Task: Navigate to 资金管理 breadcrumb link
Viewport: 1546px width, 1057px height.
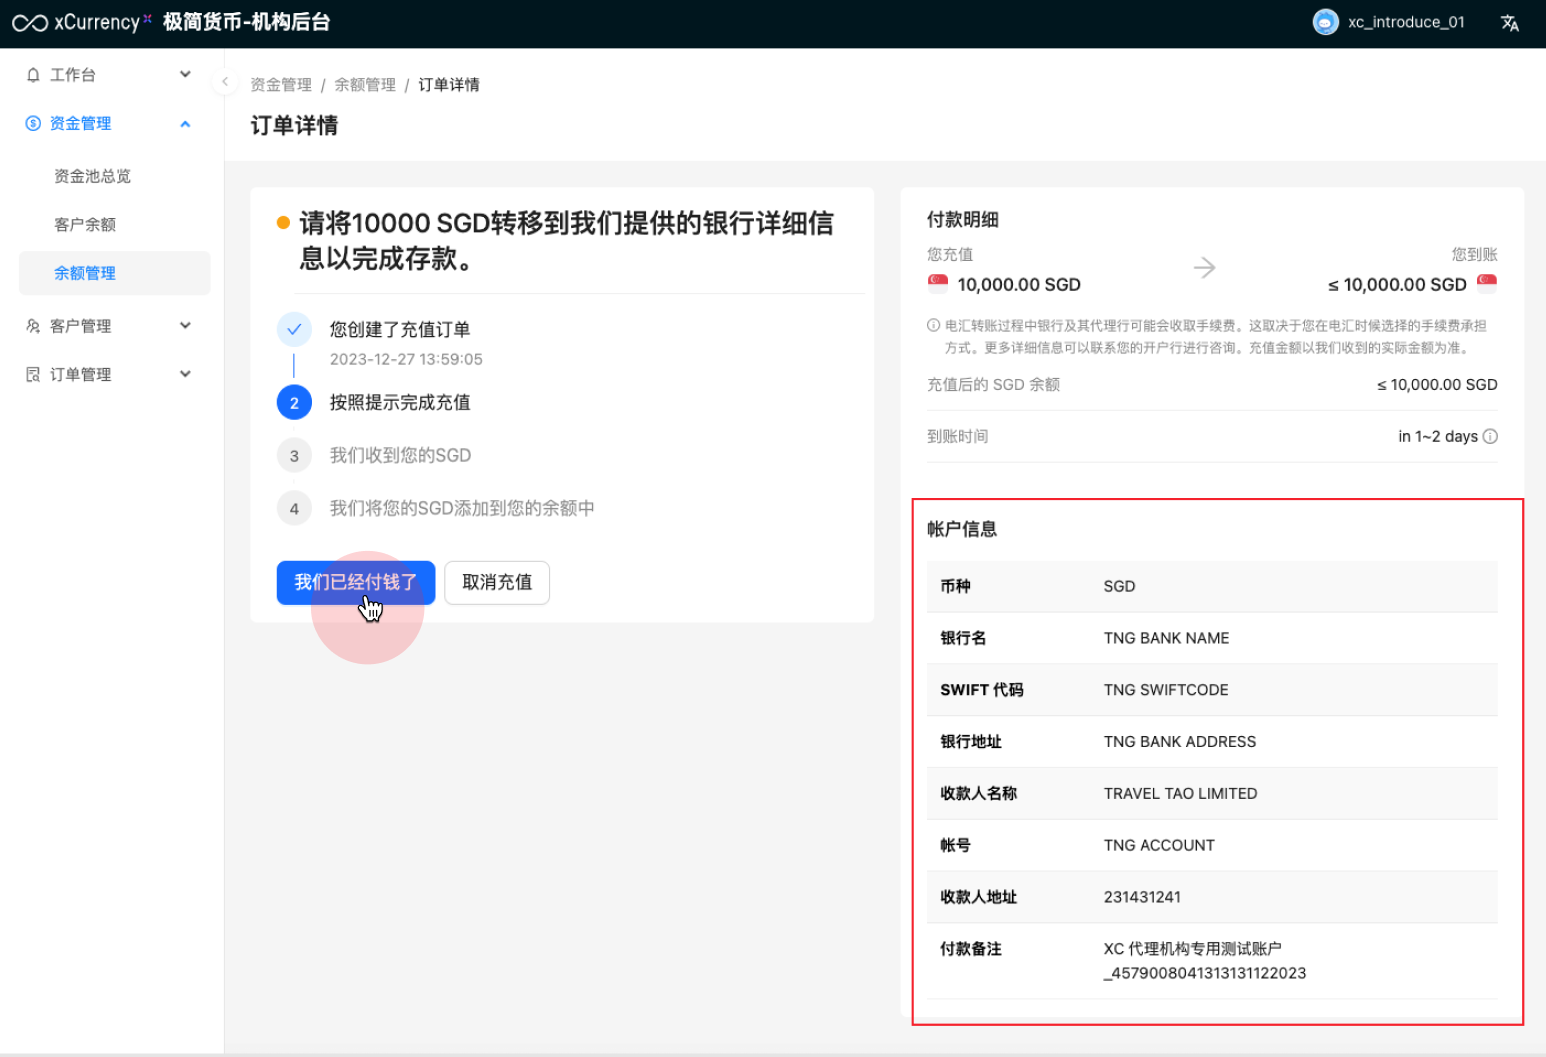Action: coord(280,85)
